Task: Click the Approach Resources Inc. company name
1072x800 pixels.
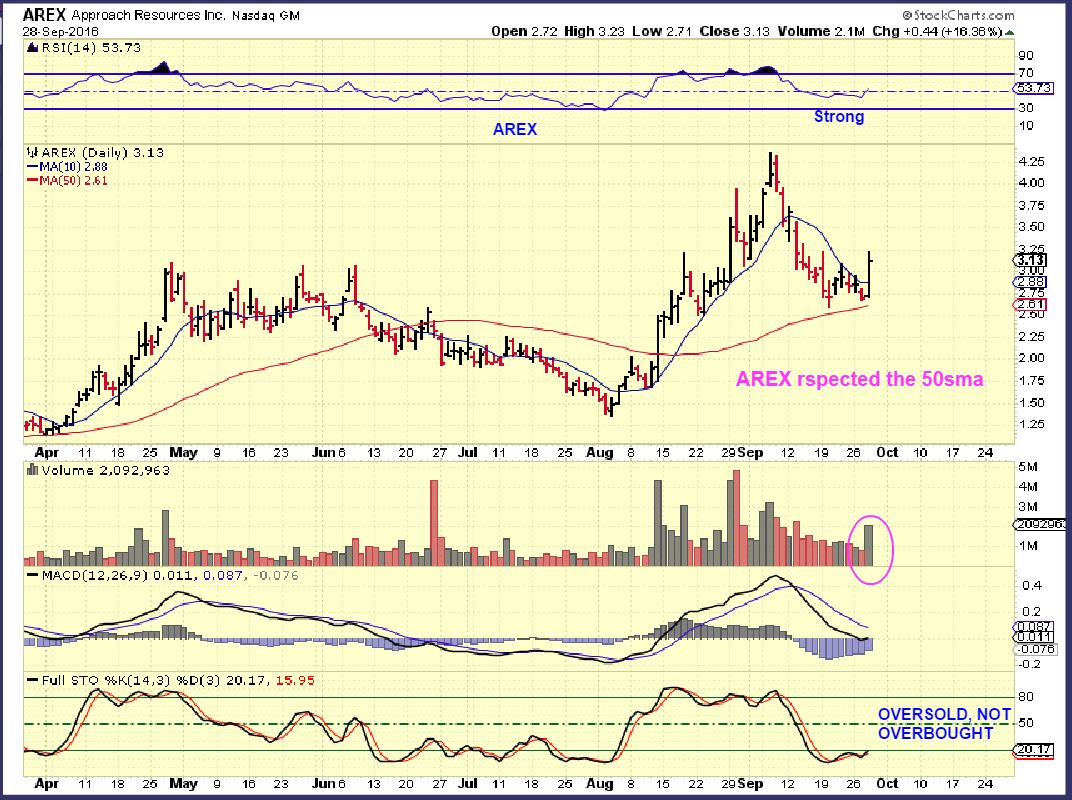Action: pos(148,15)
